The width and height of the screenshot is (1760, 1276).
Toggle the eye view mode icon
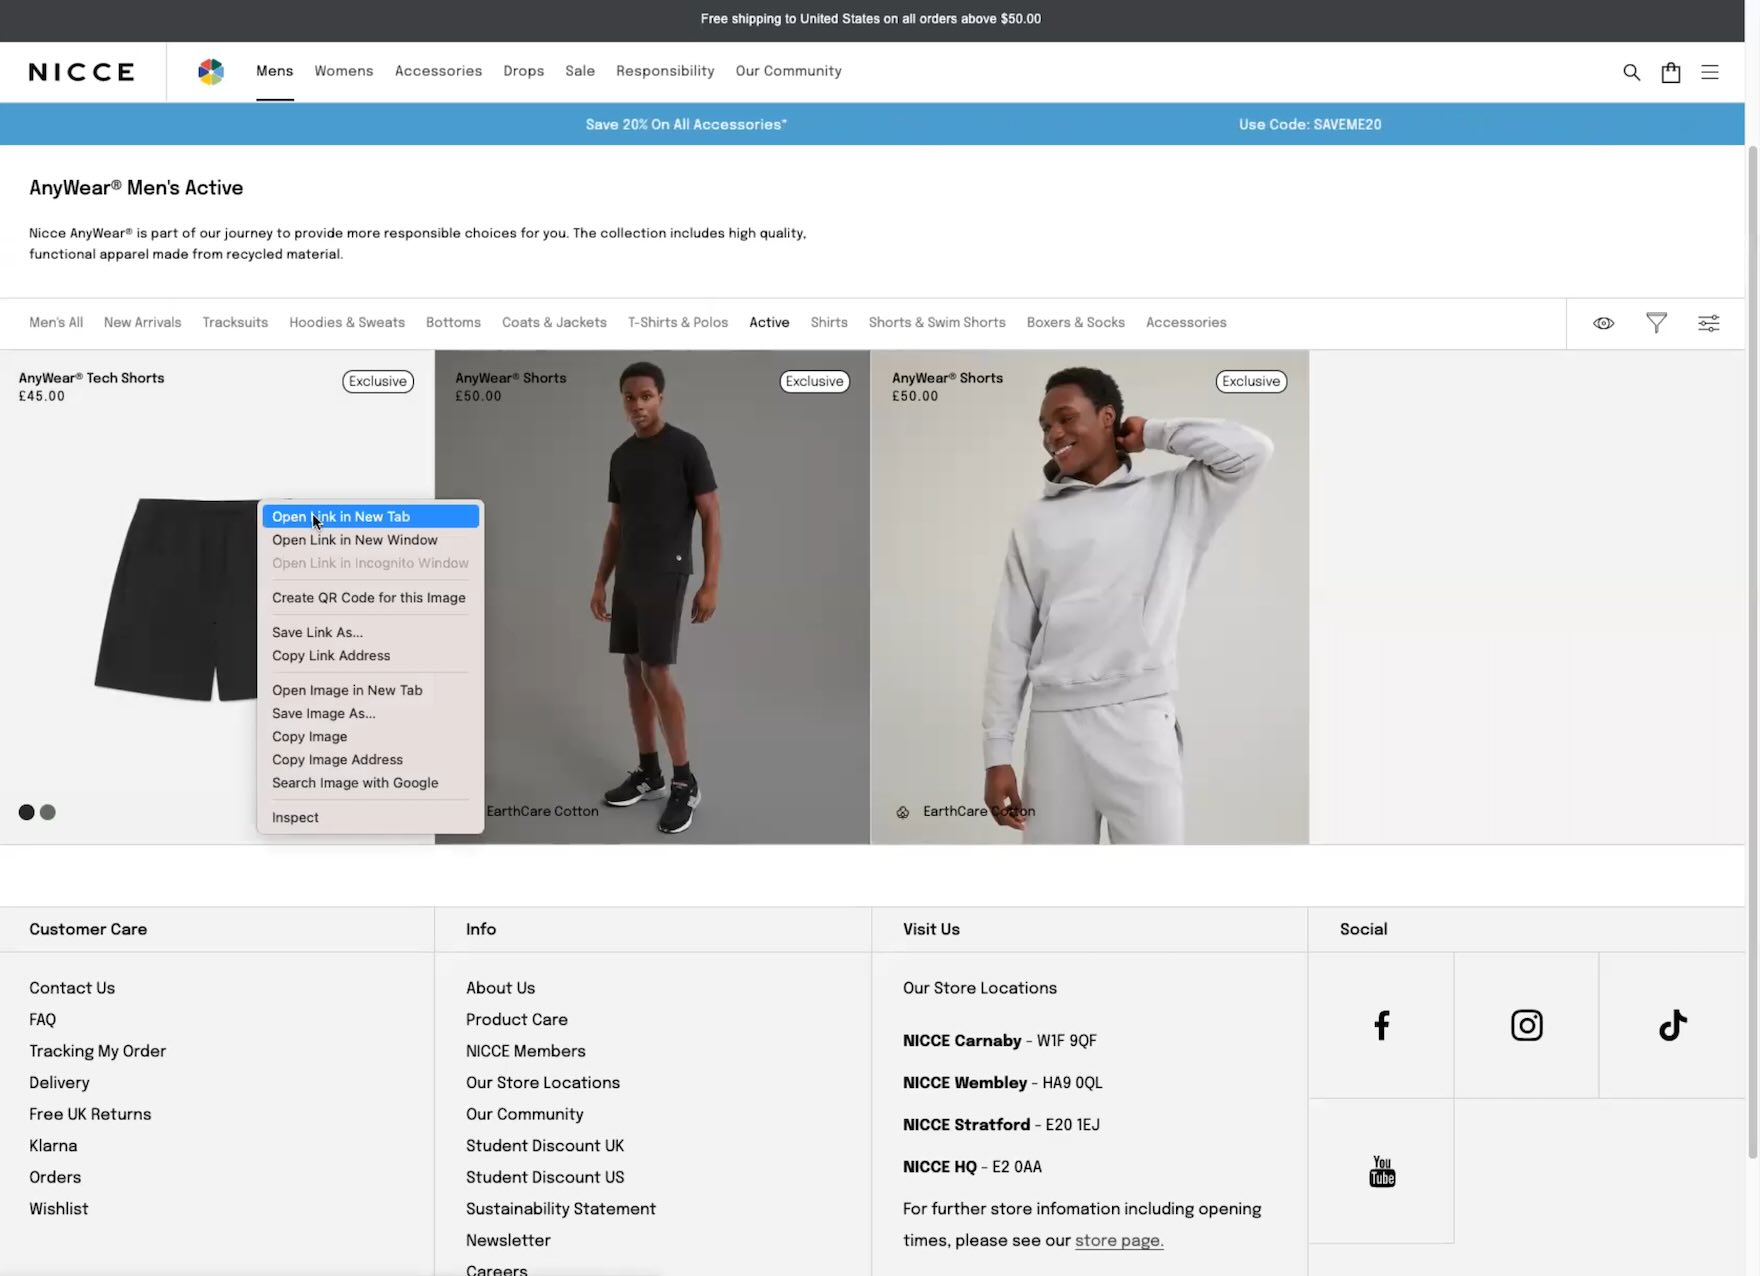point(1603,323)
